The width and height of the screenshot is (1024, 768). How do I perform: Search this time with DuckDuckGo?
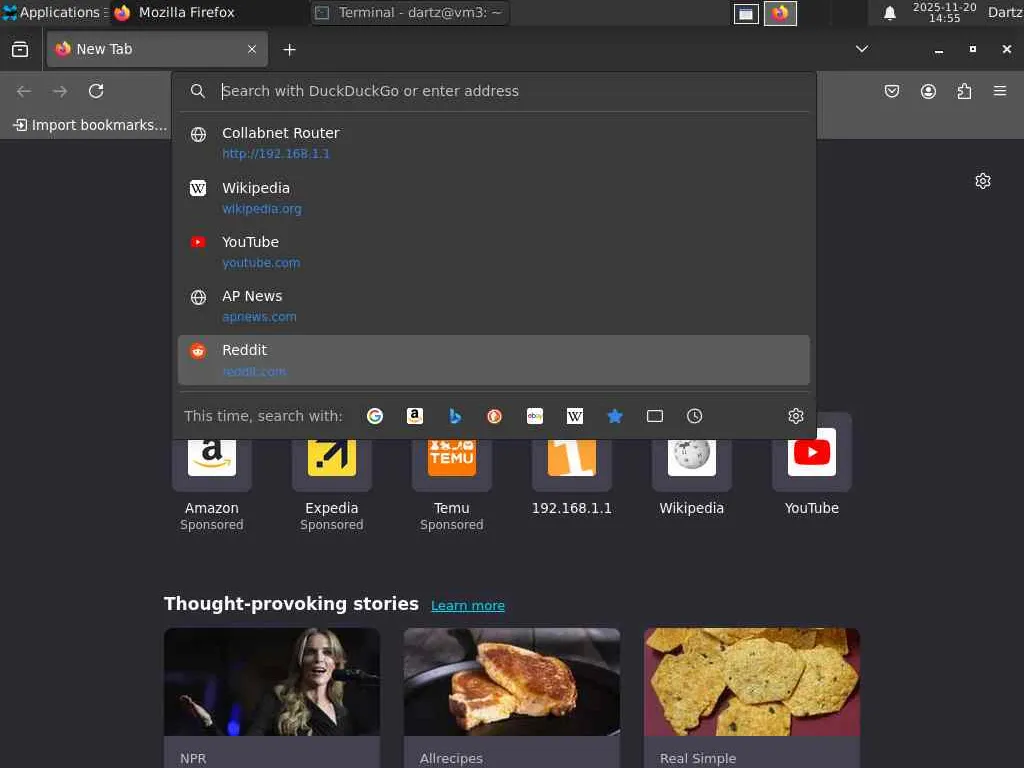494,416
